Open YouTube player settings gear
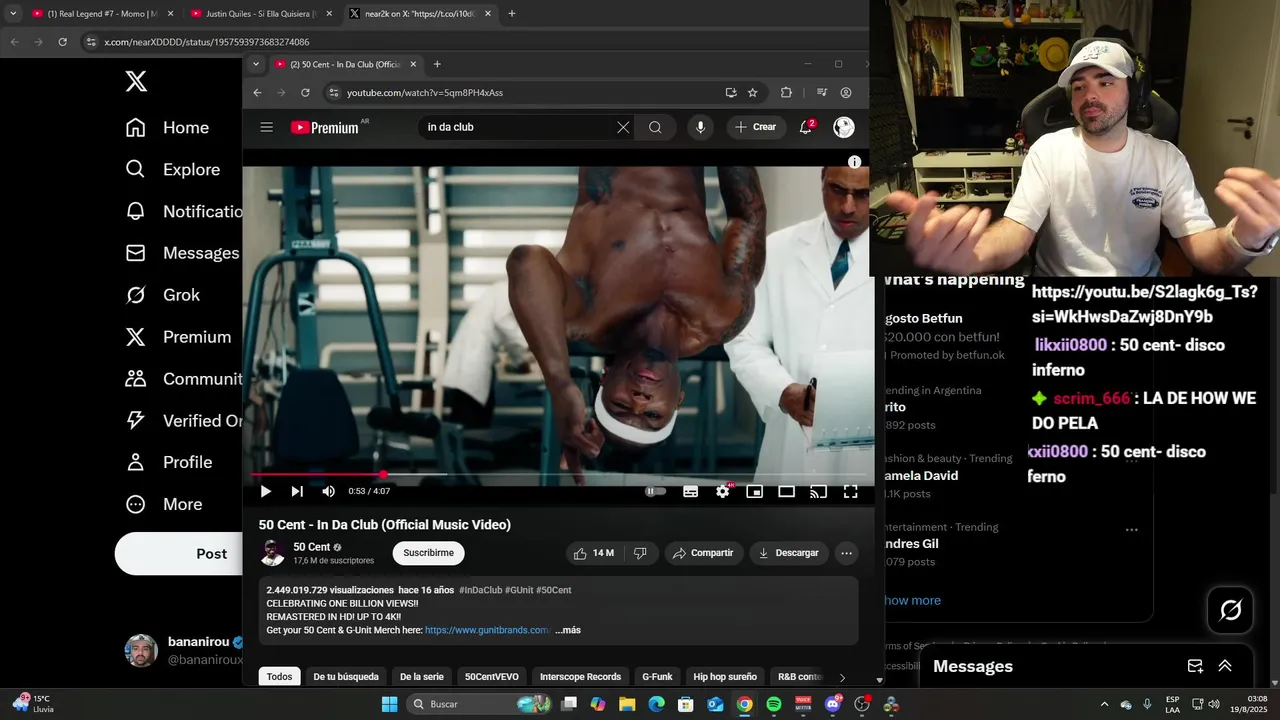1280x720 pixels. (723, 491)
